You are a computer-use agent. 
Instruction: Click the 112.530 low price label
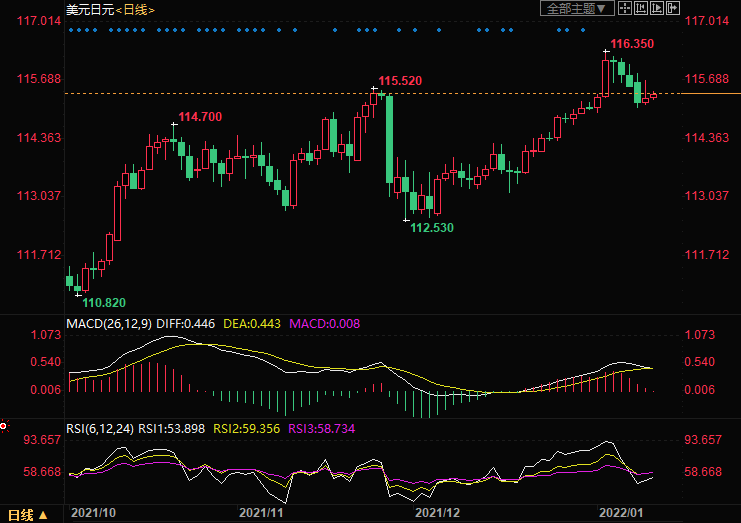432,228
